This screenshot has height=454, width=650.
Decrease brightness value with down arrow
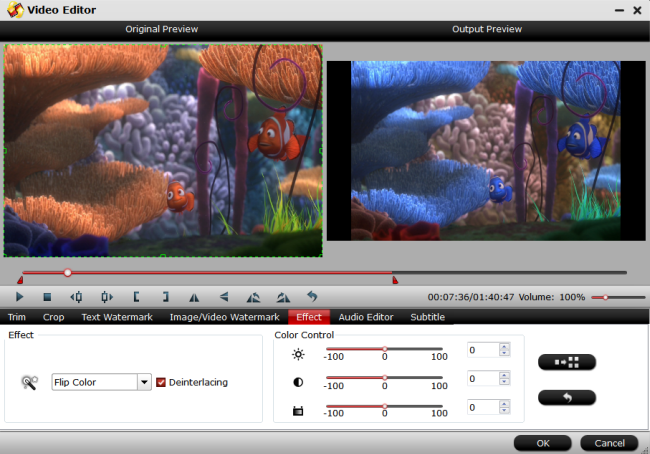(x=504, y=353)
